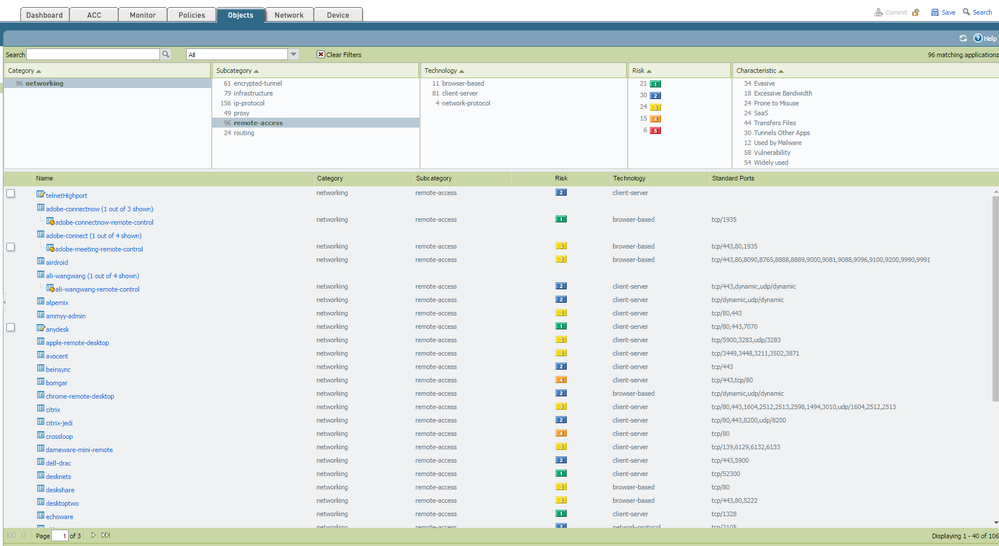Open the Network tab

click(289, 15)
